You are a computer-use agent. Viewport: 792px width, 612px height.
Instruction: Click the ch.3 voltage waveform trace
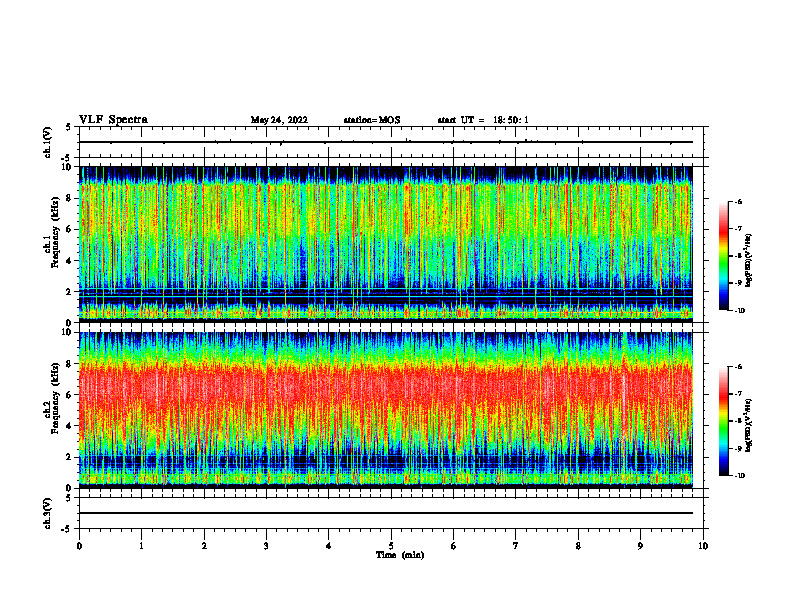386,513
